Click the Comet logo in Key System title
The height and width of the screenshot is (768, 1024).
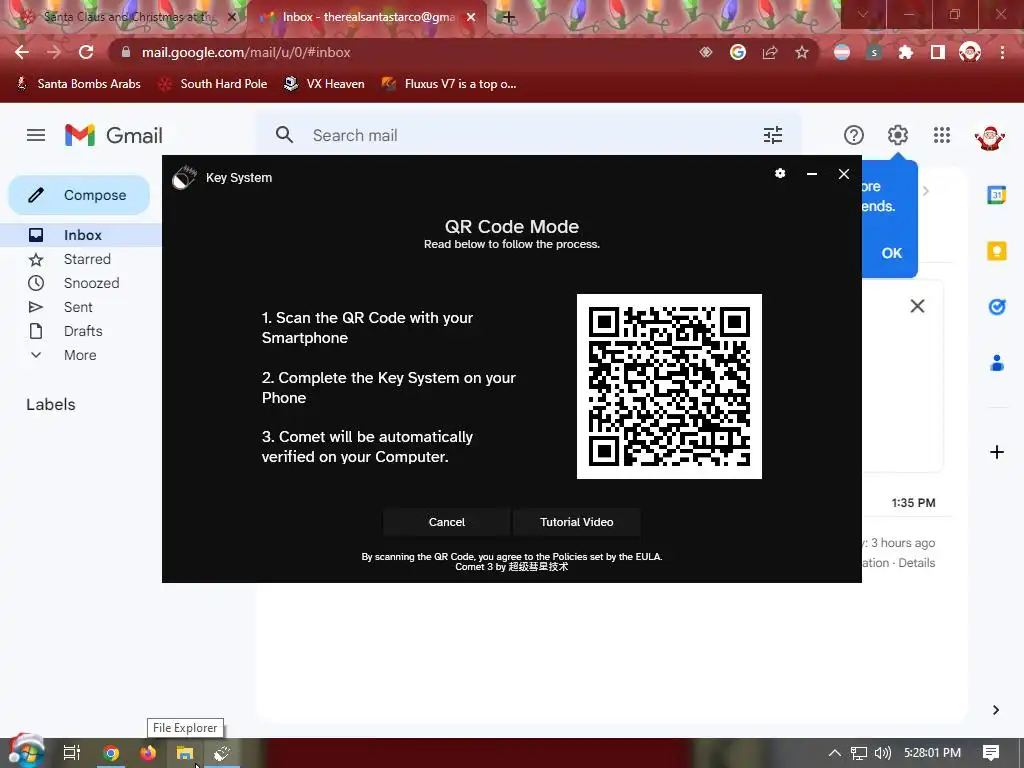(184, 177)
